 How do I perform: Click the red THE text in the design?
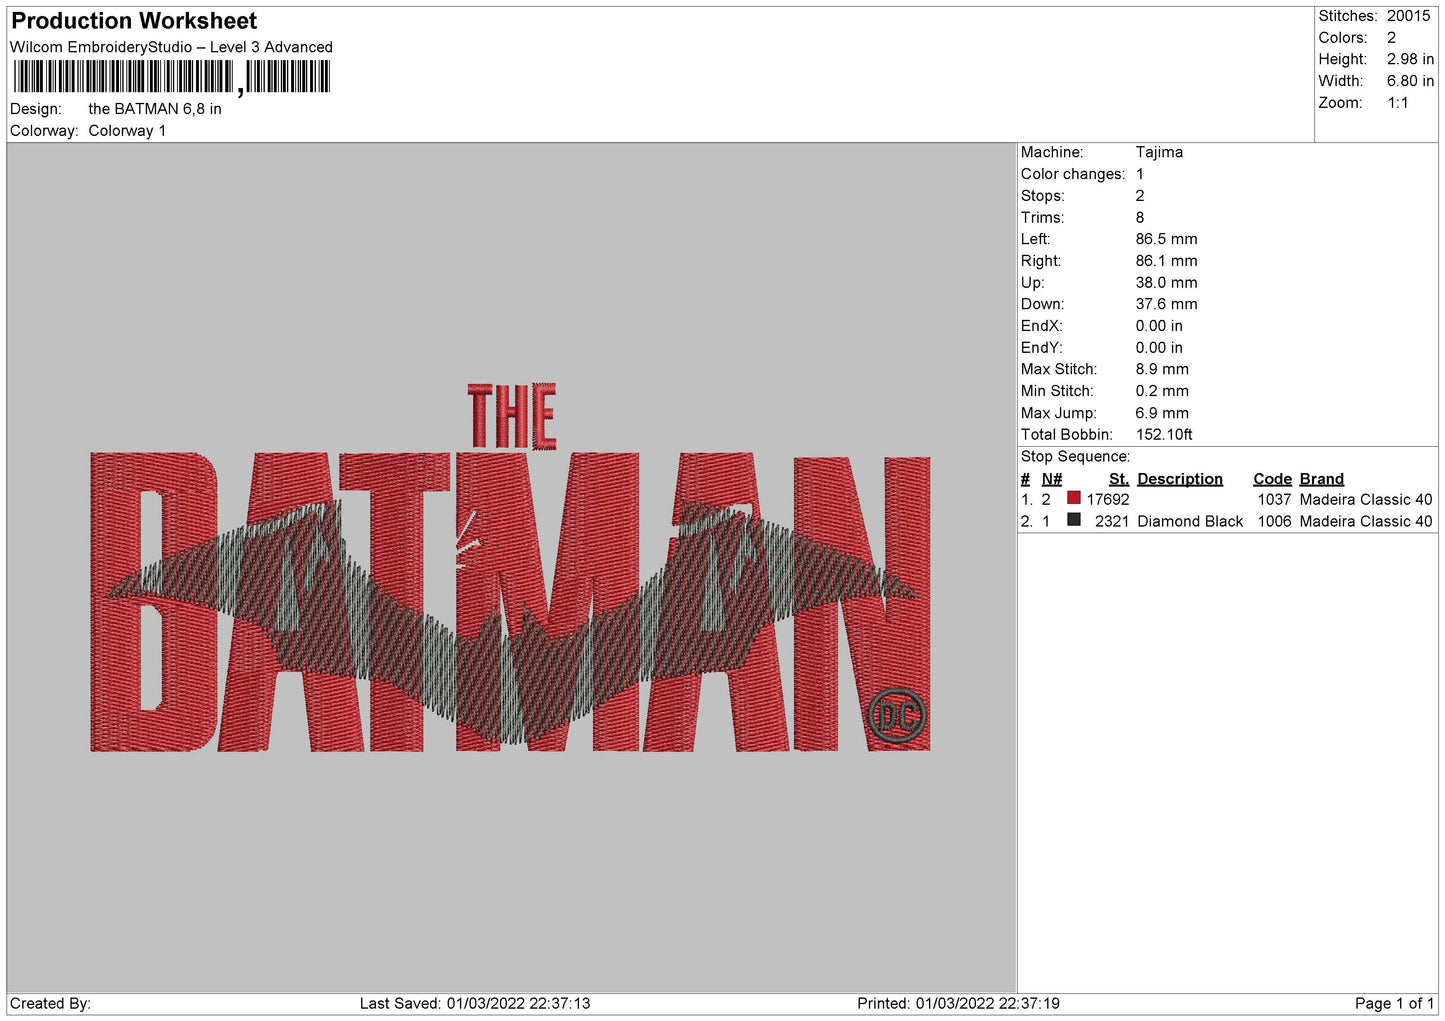click(x=512, y=416)
